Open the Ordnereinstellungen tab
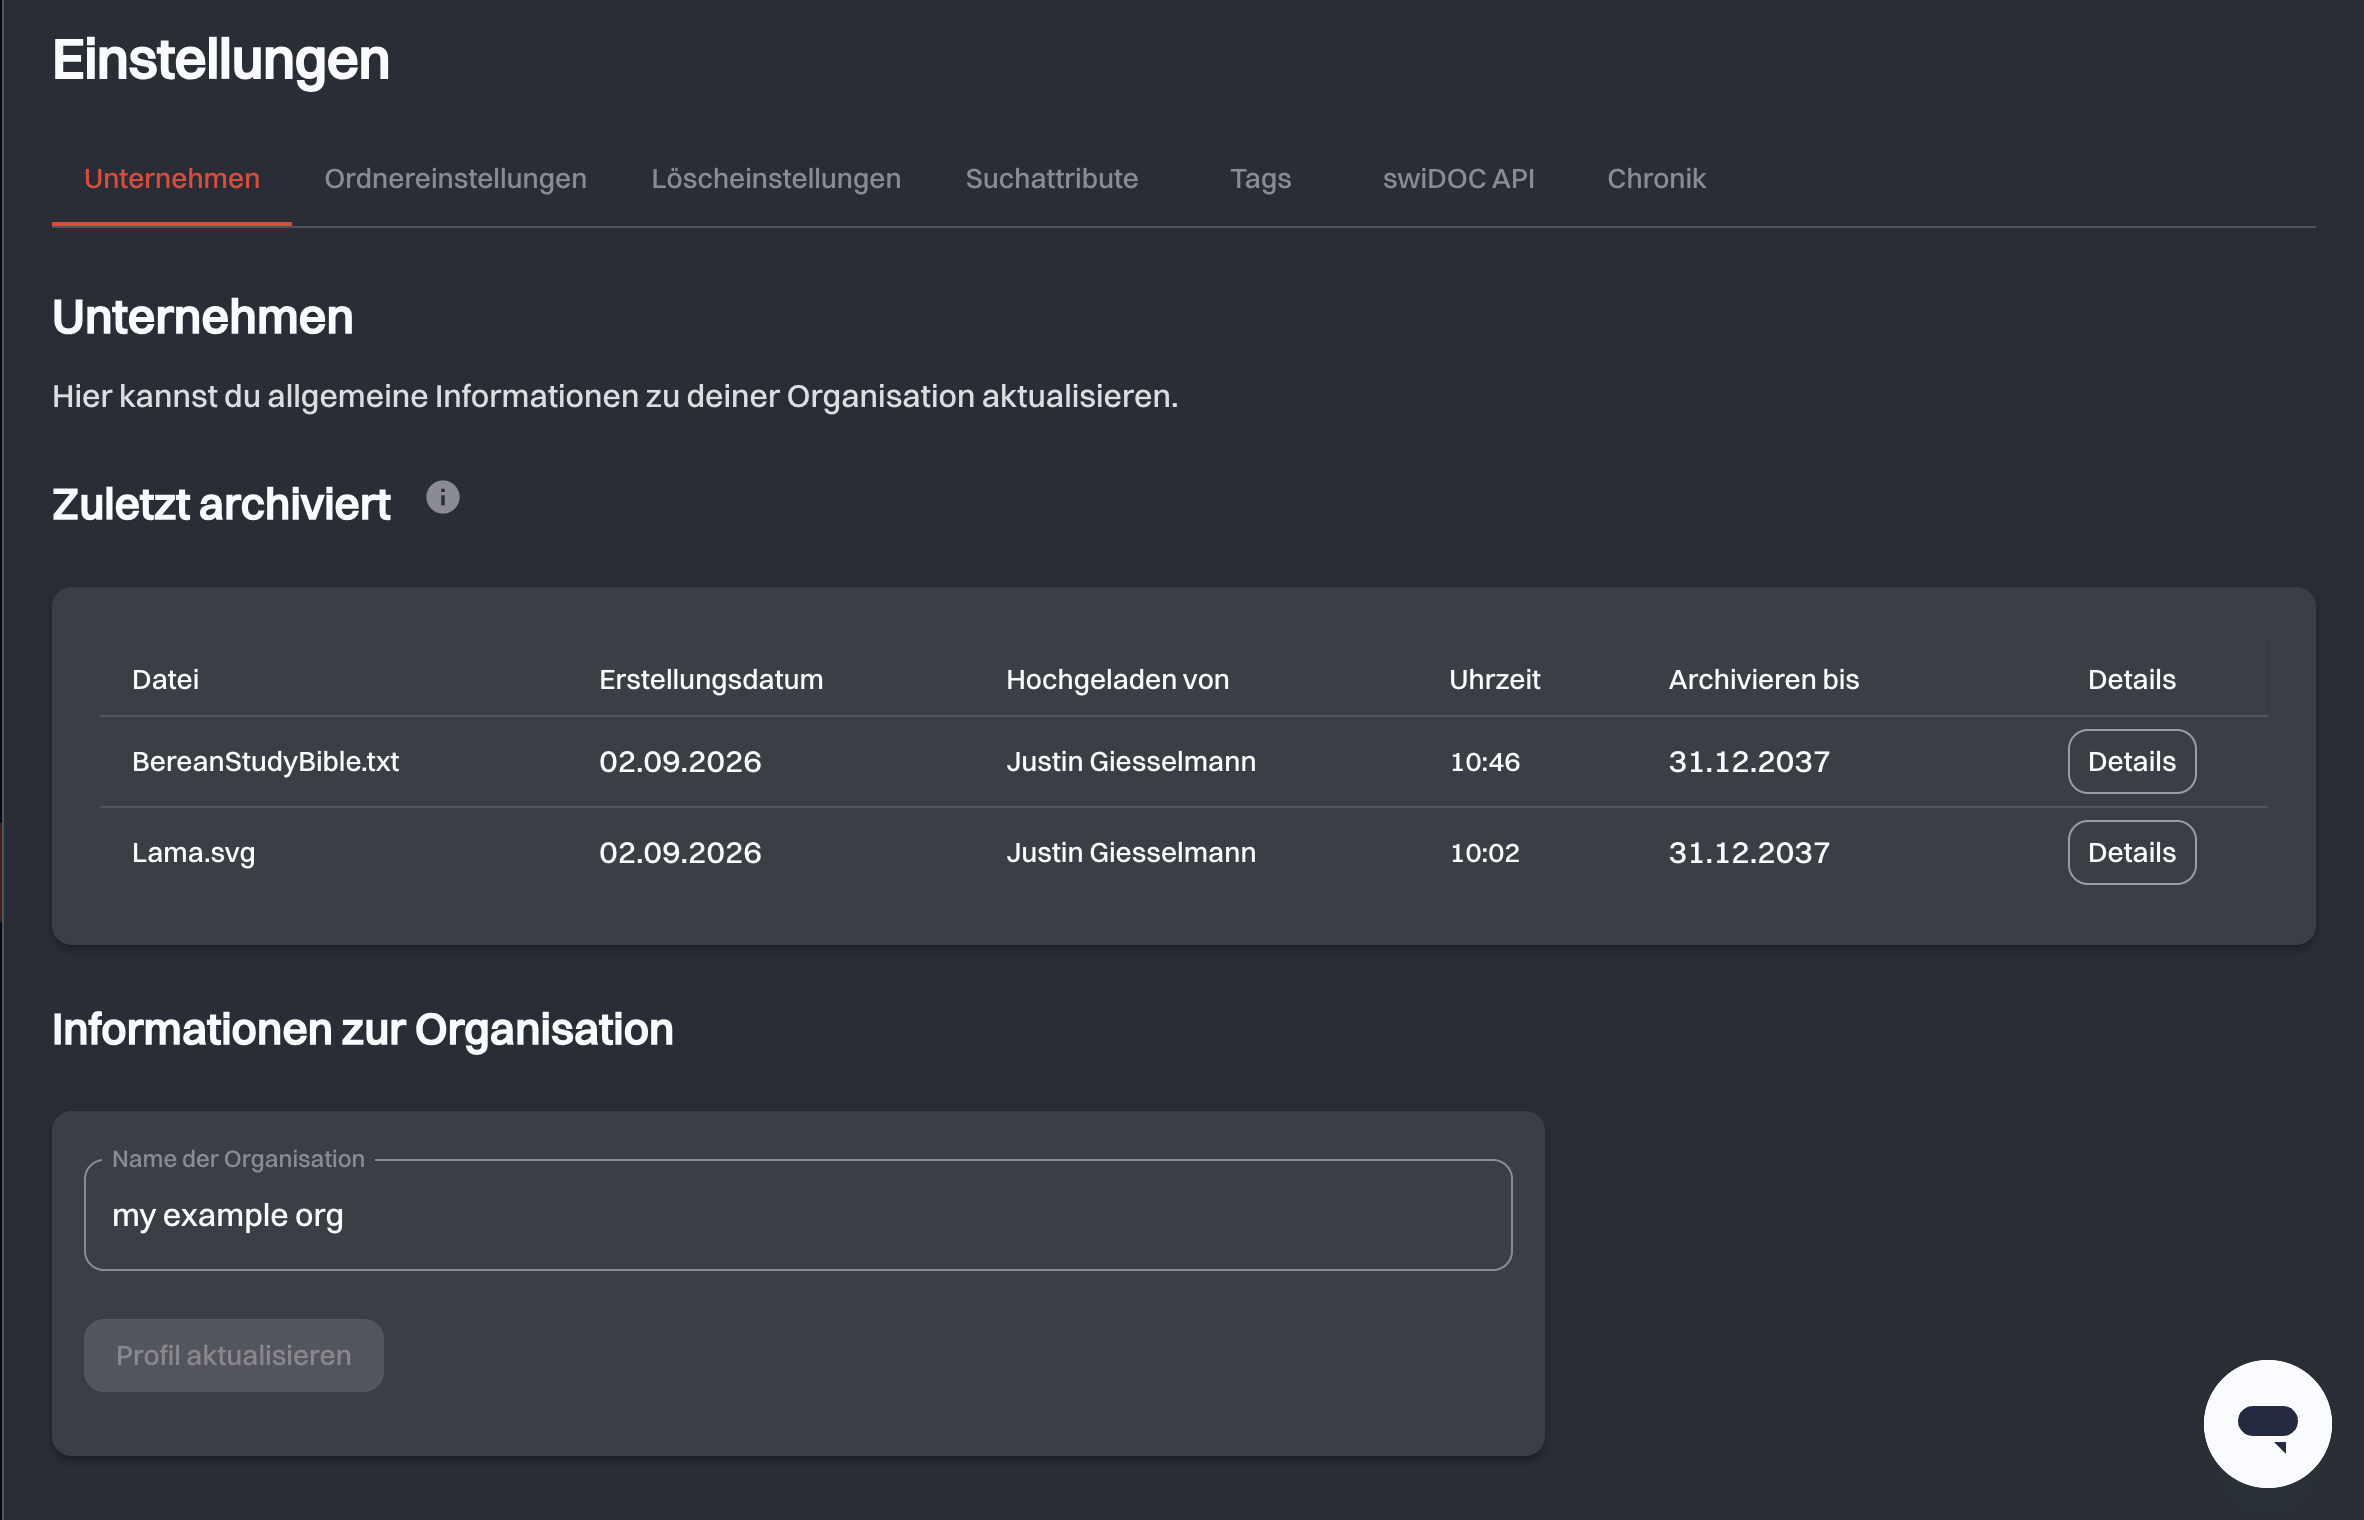This screenshot has width=2364, height=1520. coord(455,179)
